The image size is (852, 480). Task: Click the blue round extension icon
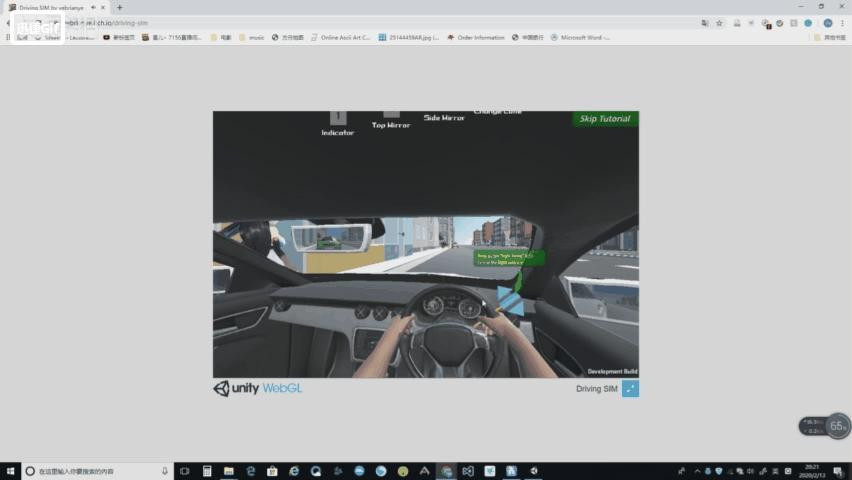809,23
